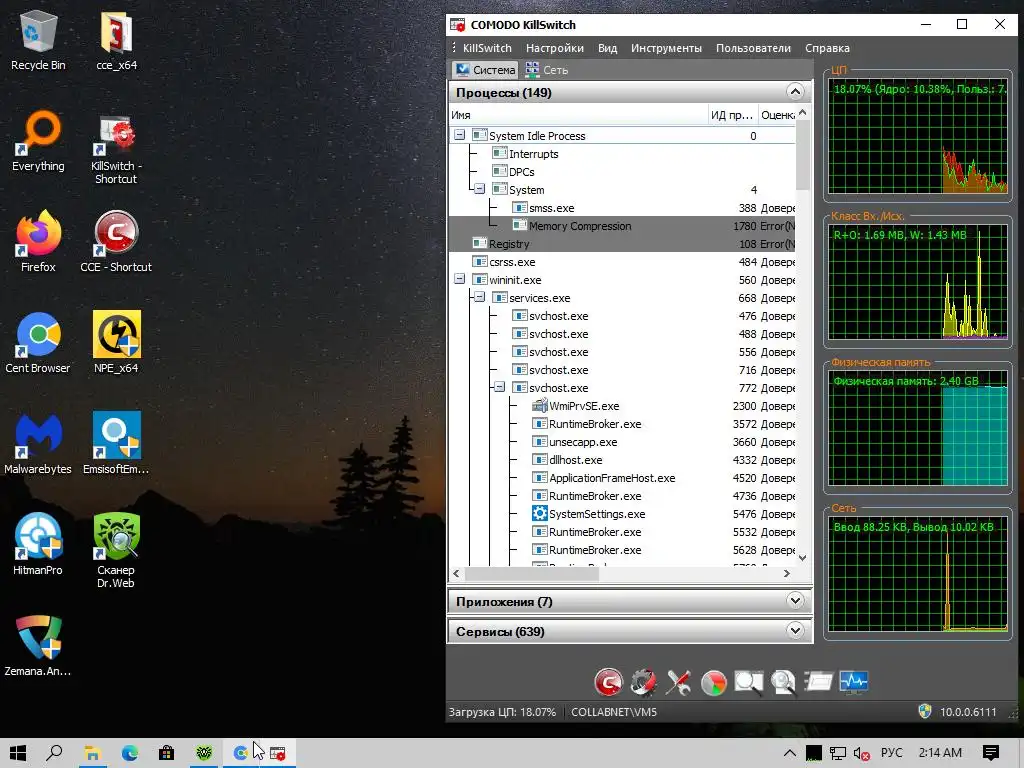Select the EmsisoftEm... desktop icon
1024x768 pixels.
(x=116, y=444)
